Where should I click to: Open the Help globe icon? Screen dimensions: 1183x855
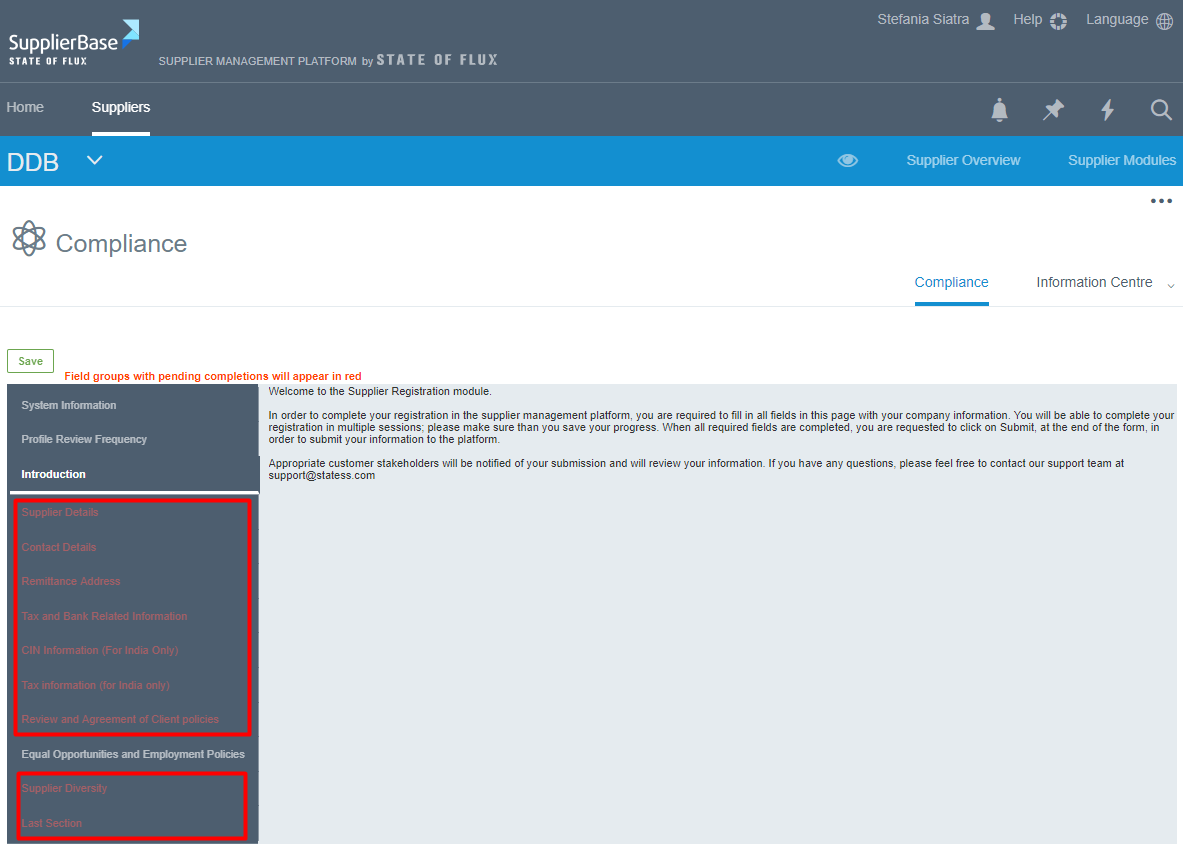[1058, 19]
